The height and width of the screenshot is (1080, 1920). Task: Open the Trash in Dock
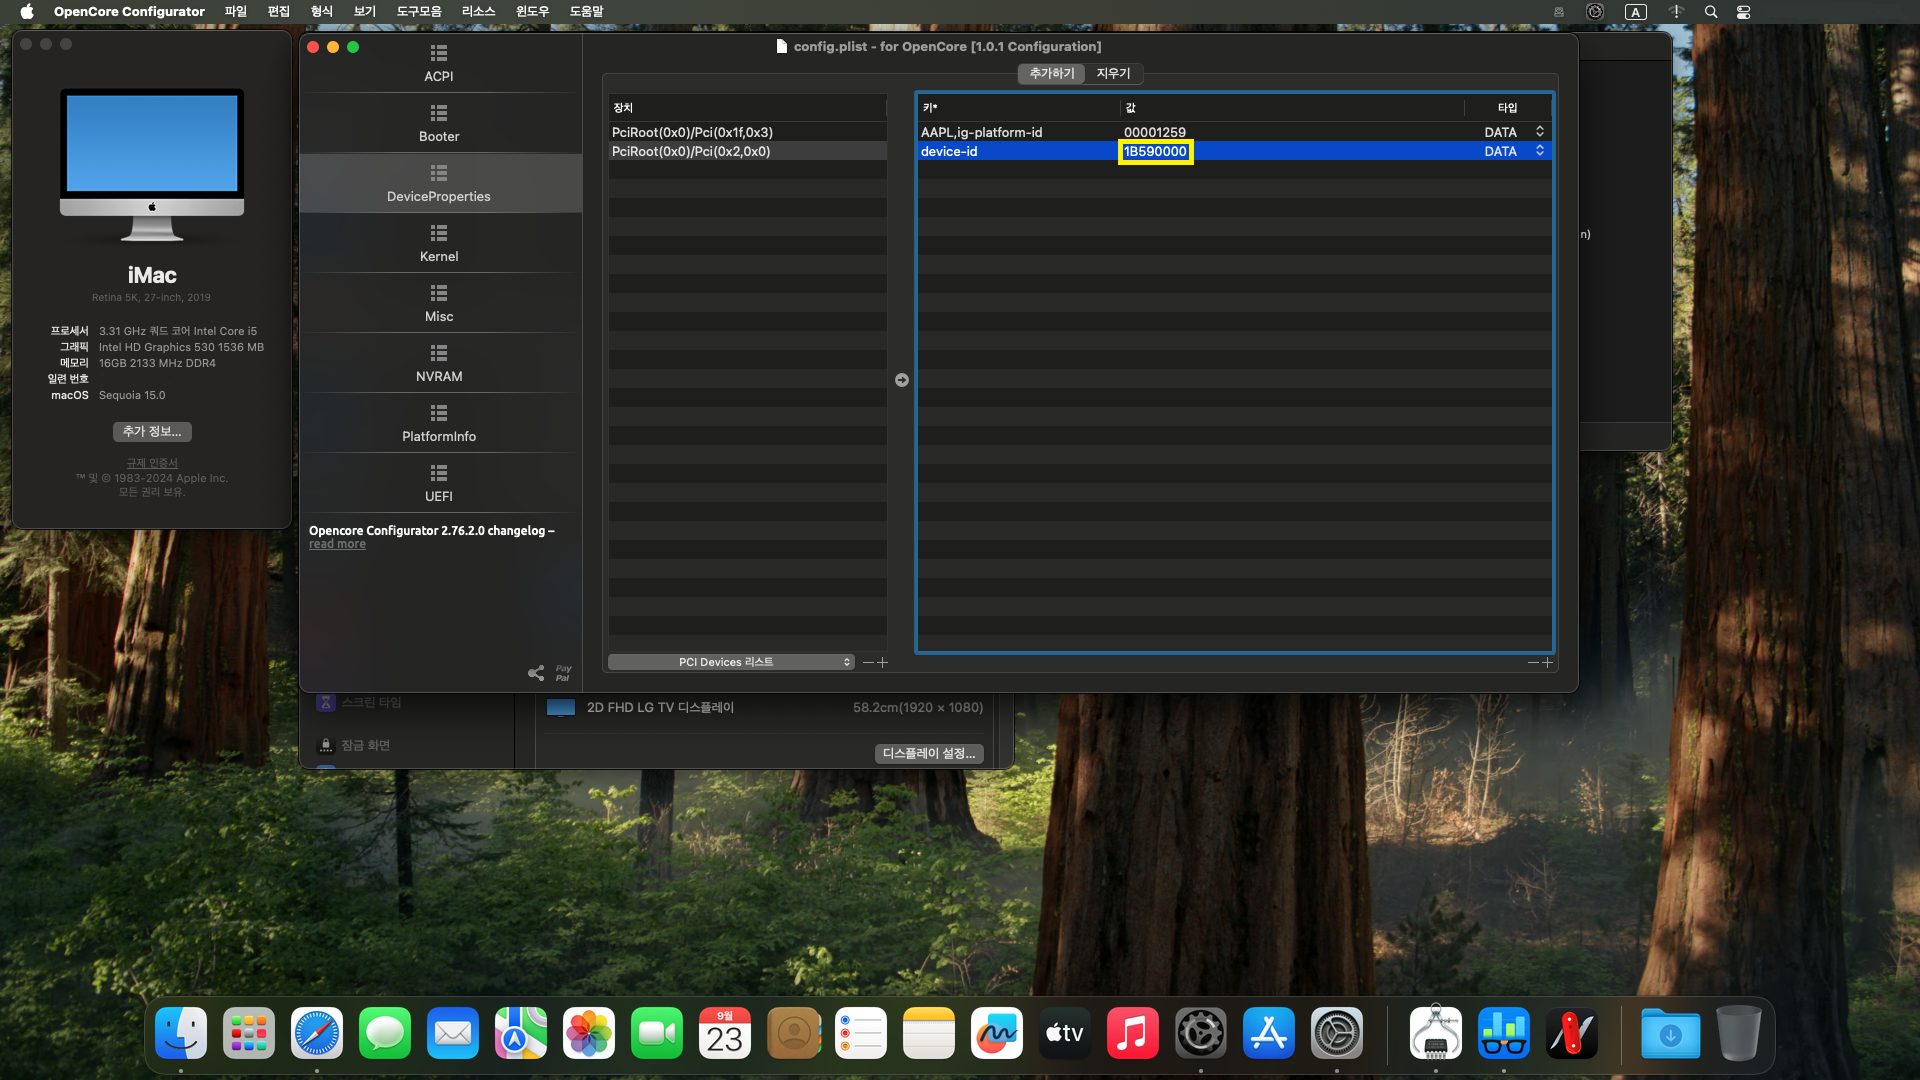click(1739, 1033)
